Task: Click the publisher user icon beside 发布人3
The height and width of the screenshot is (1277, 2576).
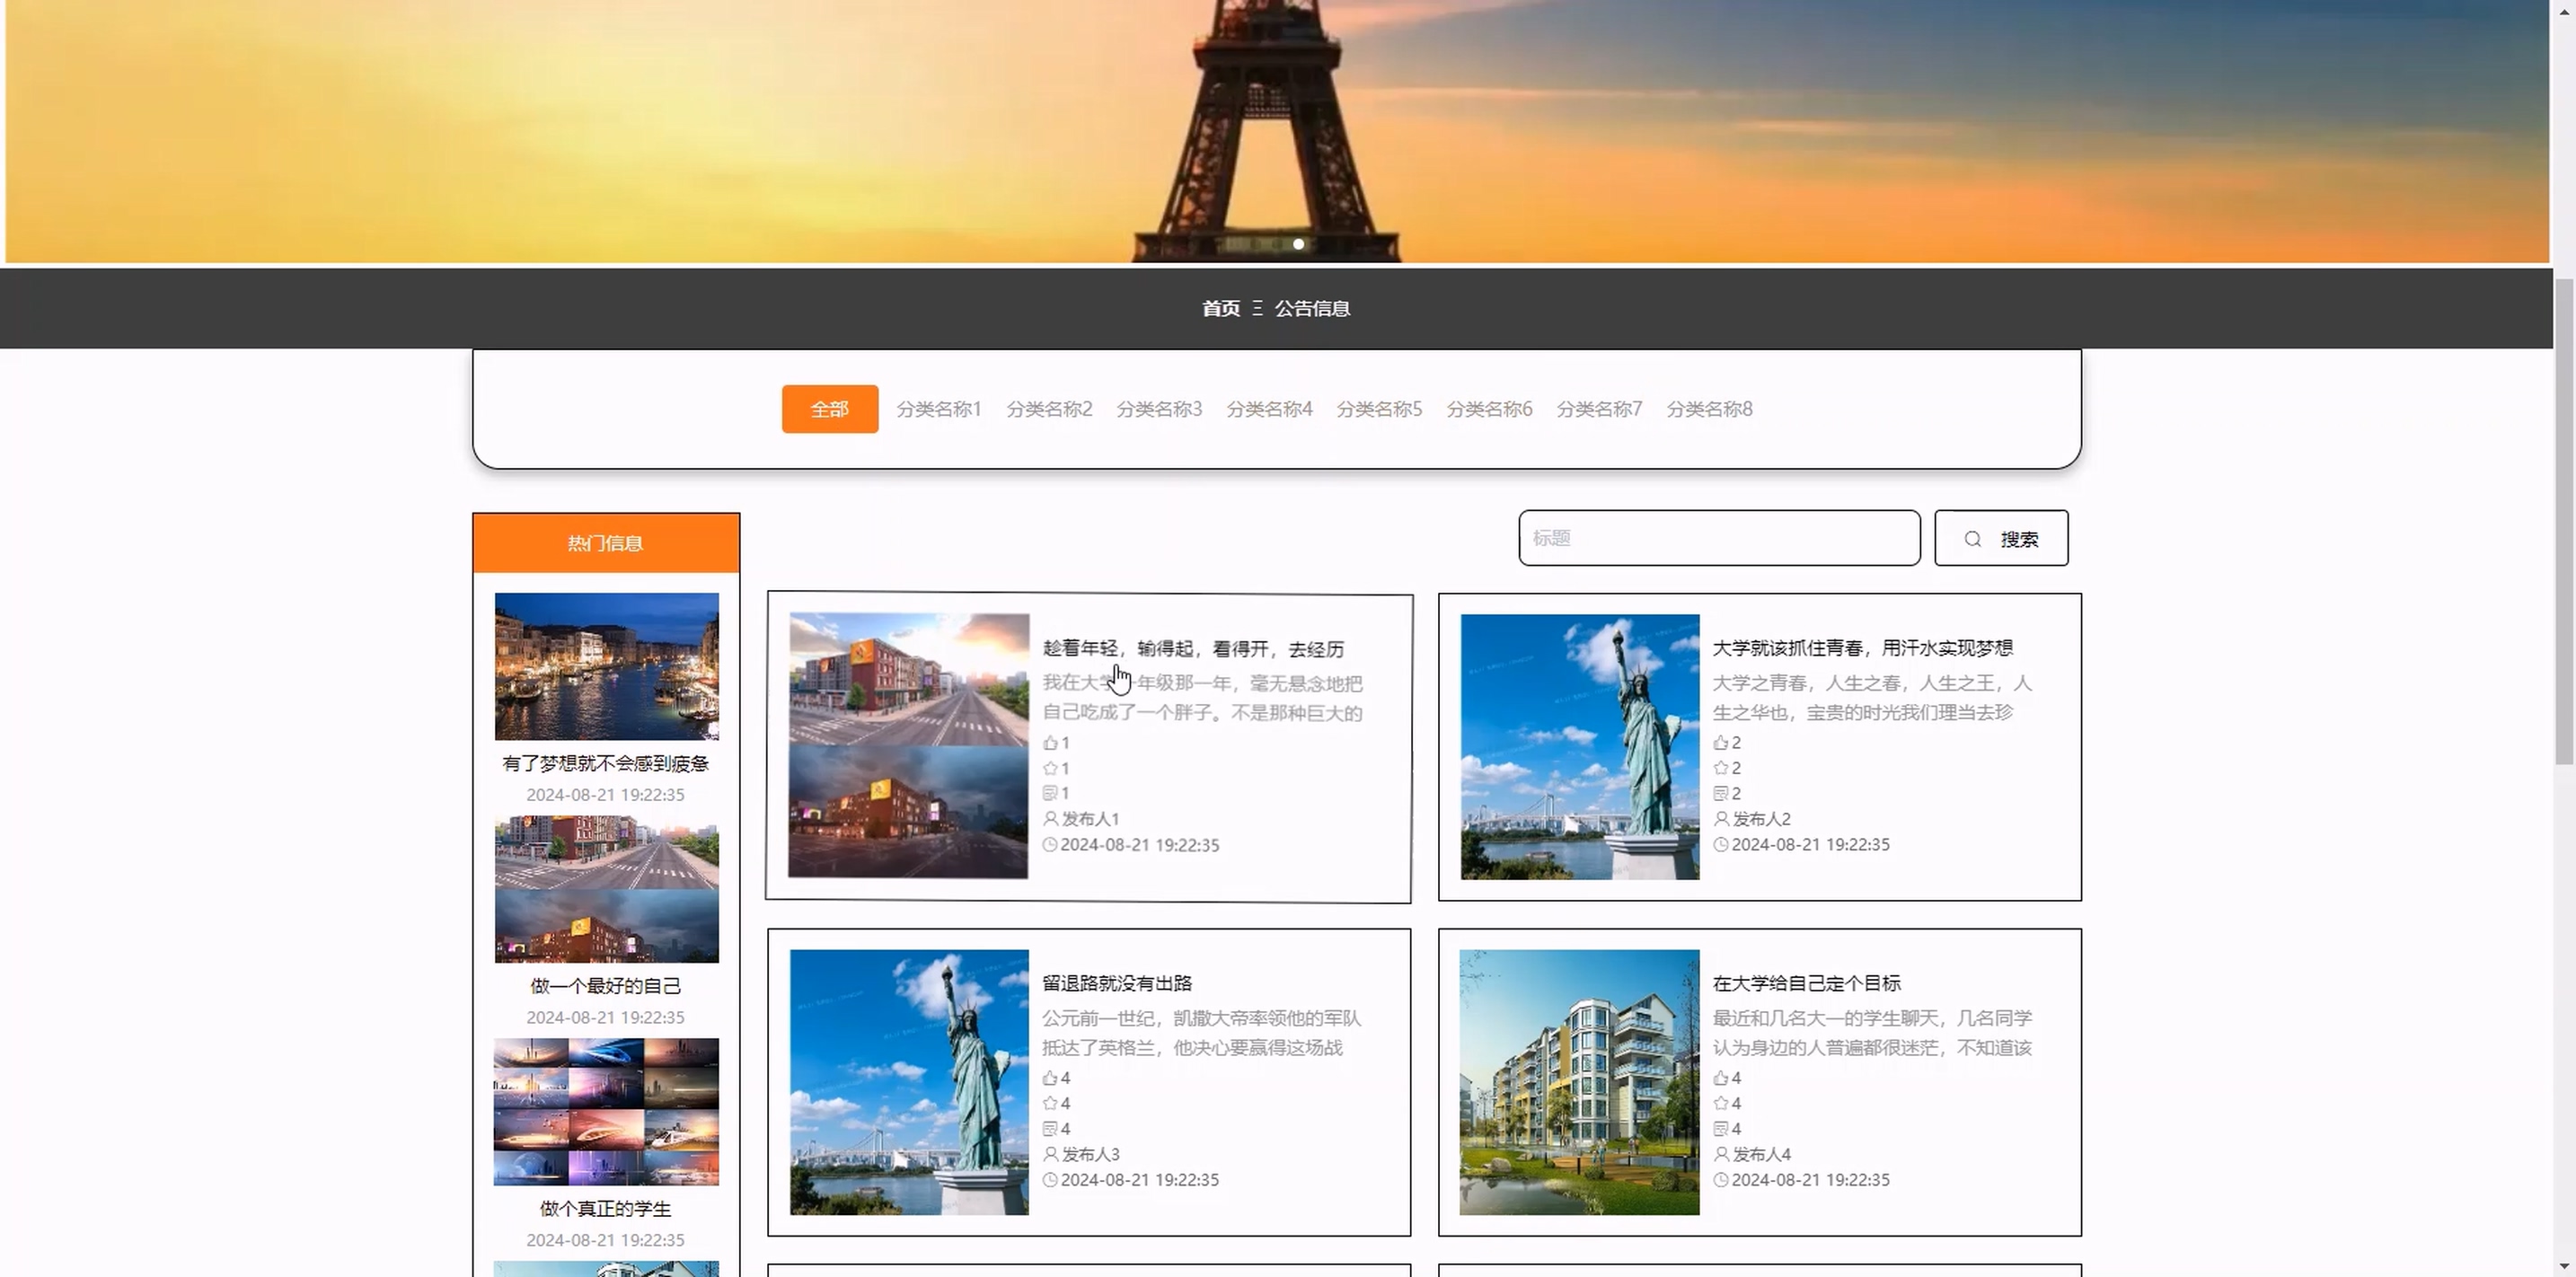Action: (x=1049, y=1154)
